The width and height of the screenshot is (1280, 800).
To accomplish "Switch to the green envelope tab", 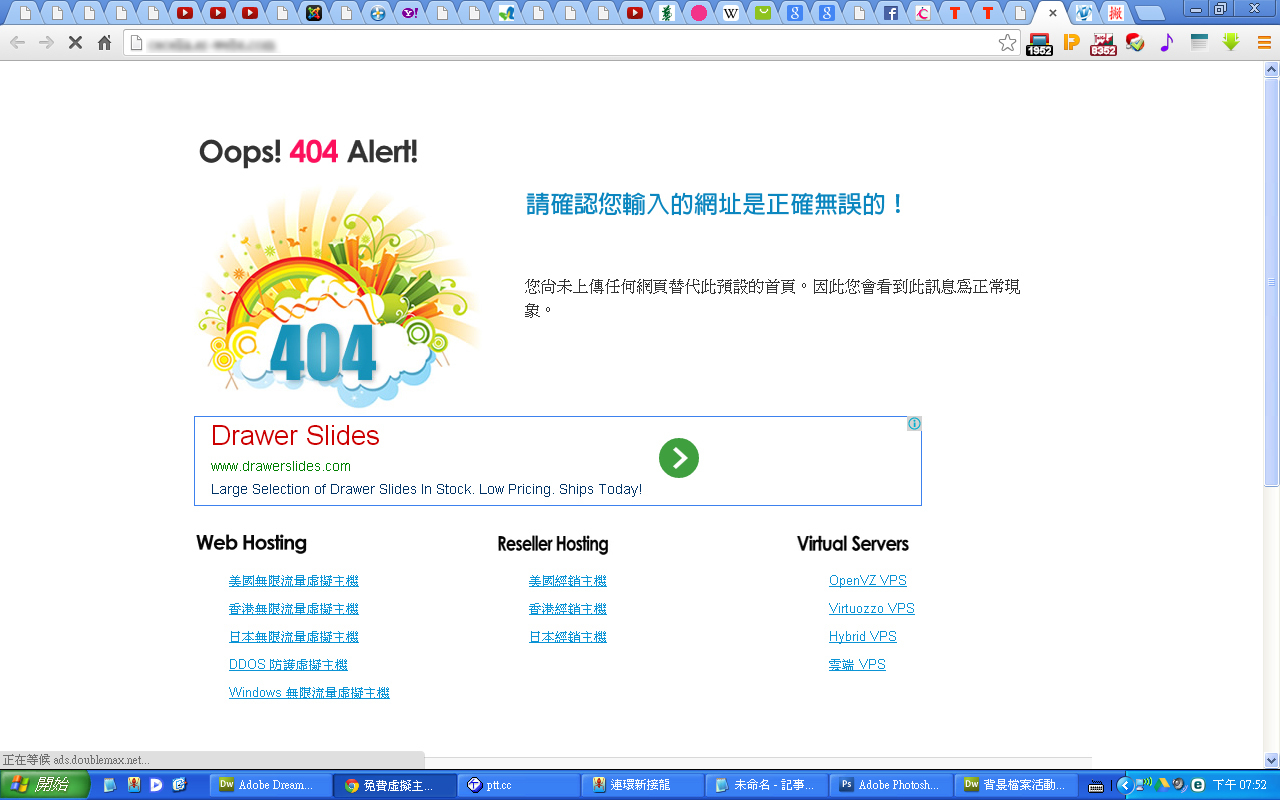I will click(763, 13).
